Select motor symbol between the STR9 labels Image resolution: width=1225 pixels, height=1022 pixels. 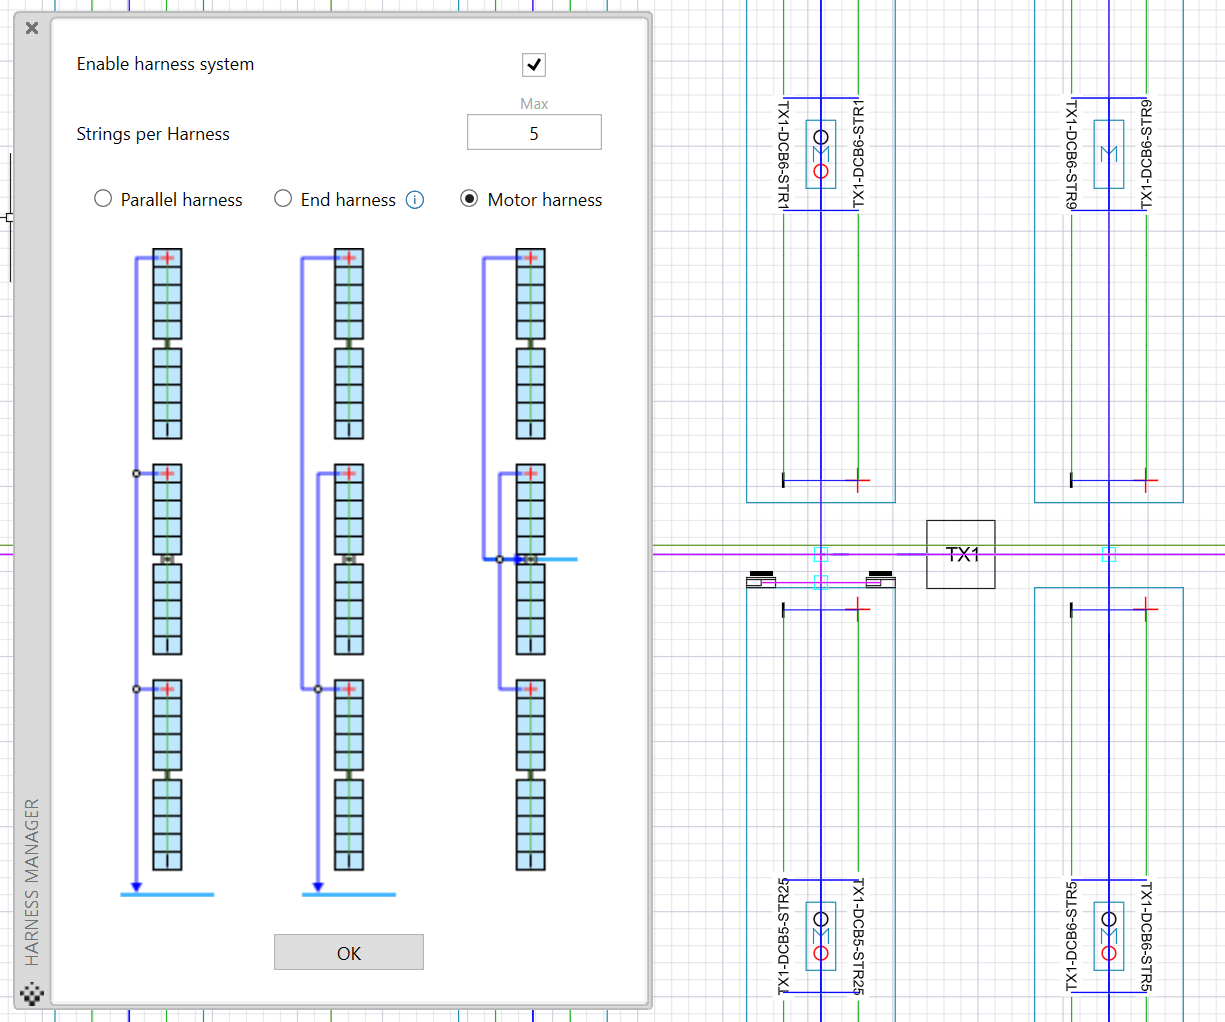1109,154
